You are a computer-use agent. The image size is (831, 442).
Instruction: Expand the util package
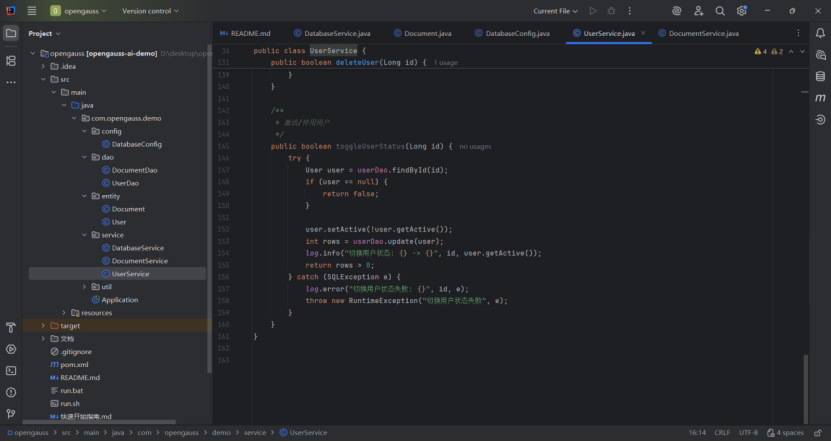tap(84, 287)
